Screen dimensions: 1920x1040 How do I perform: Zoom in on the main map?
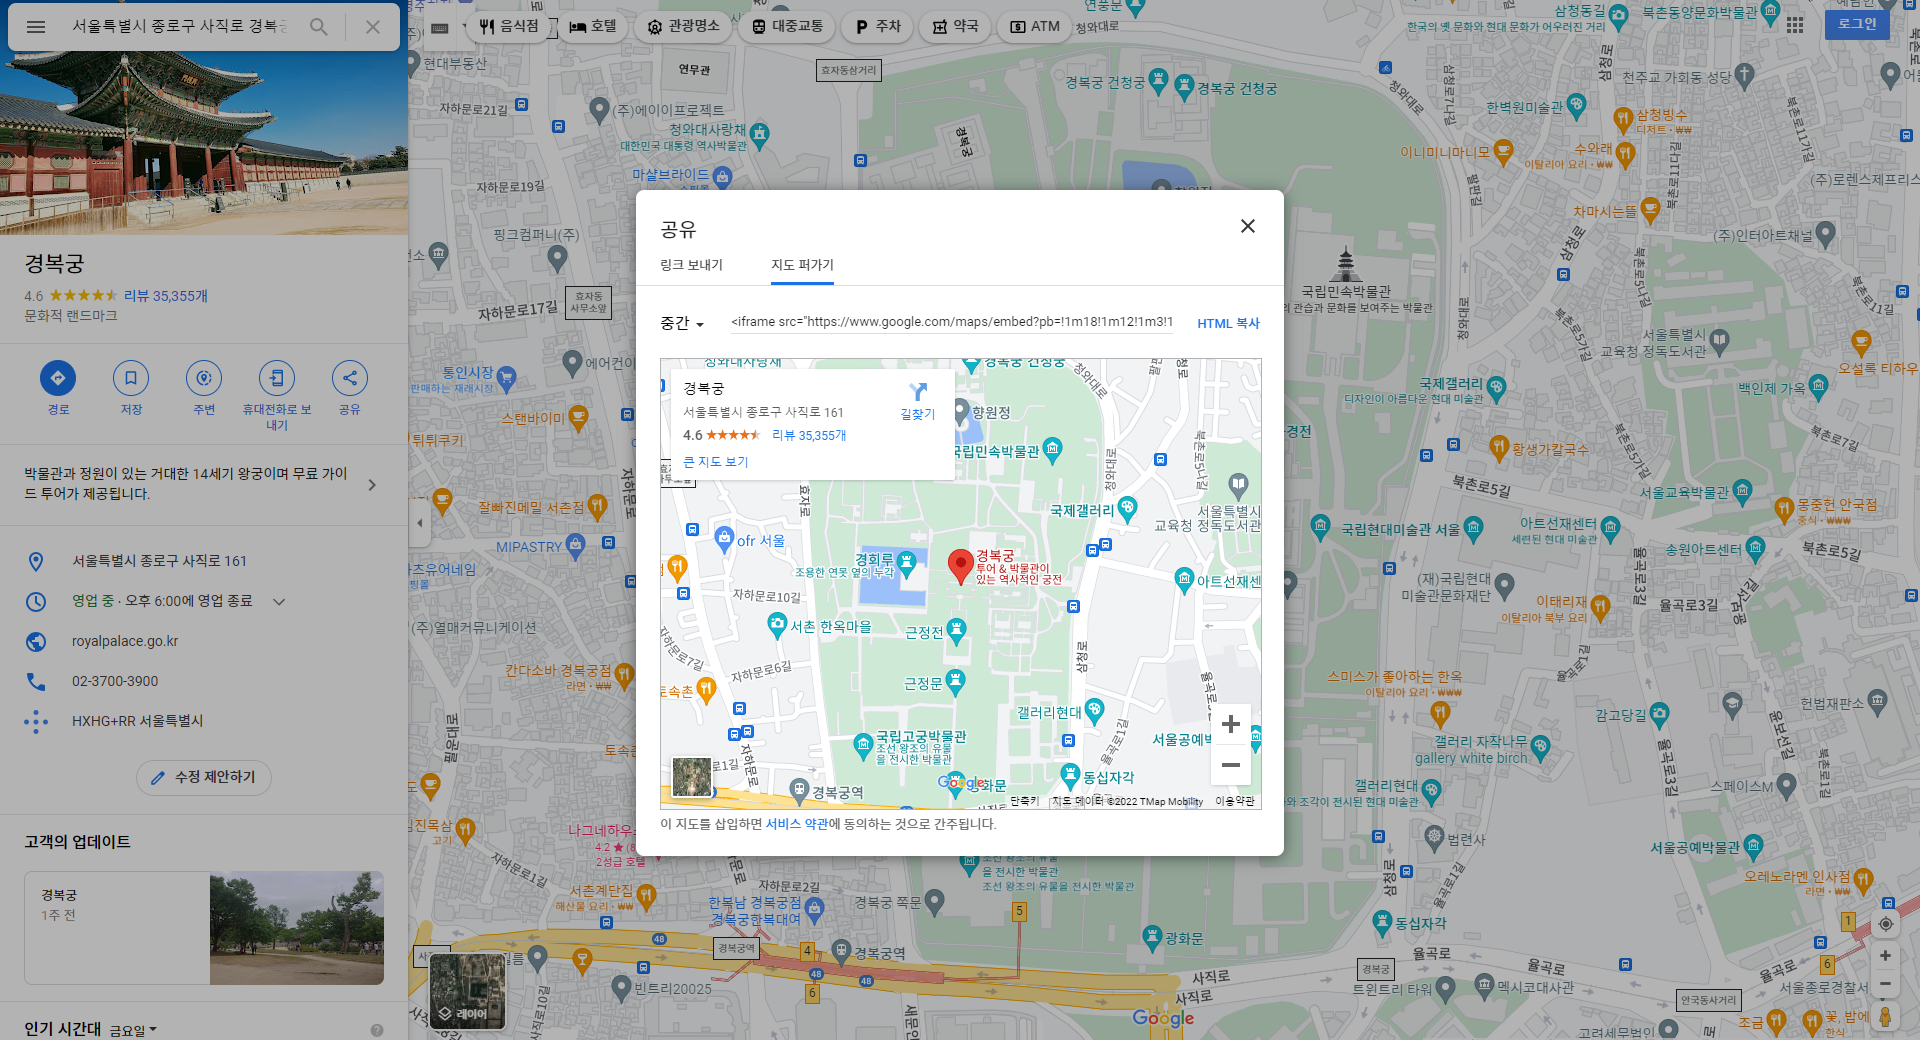(1885, 956)
